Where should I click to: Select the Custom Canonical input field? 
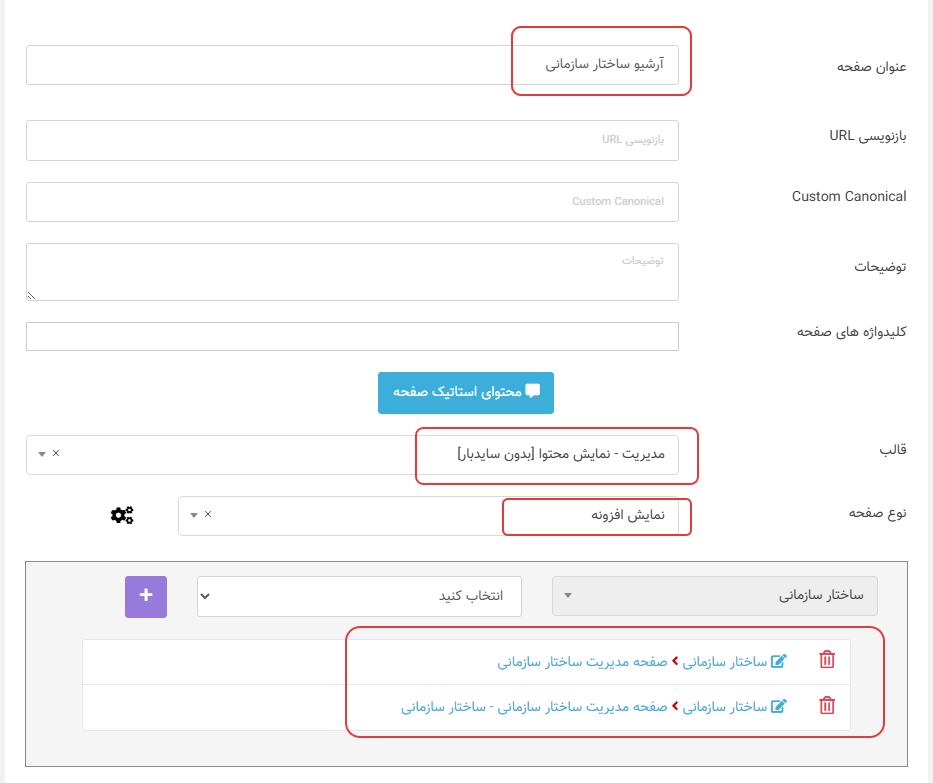click(x=352, y=202)
